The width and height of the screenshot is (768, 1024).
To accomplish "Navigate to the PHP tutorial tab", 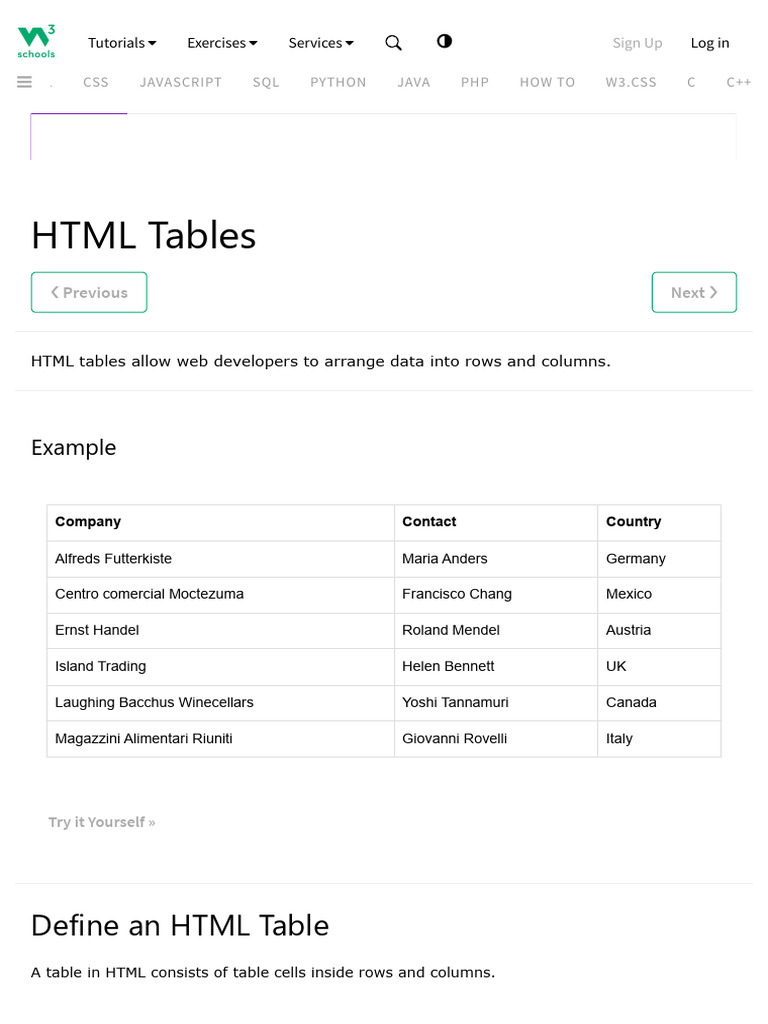I will [475, 82].
